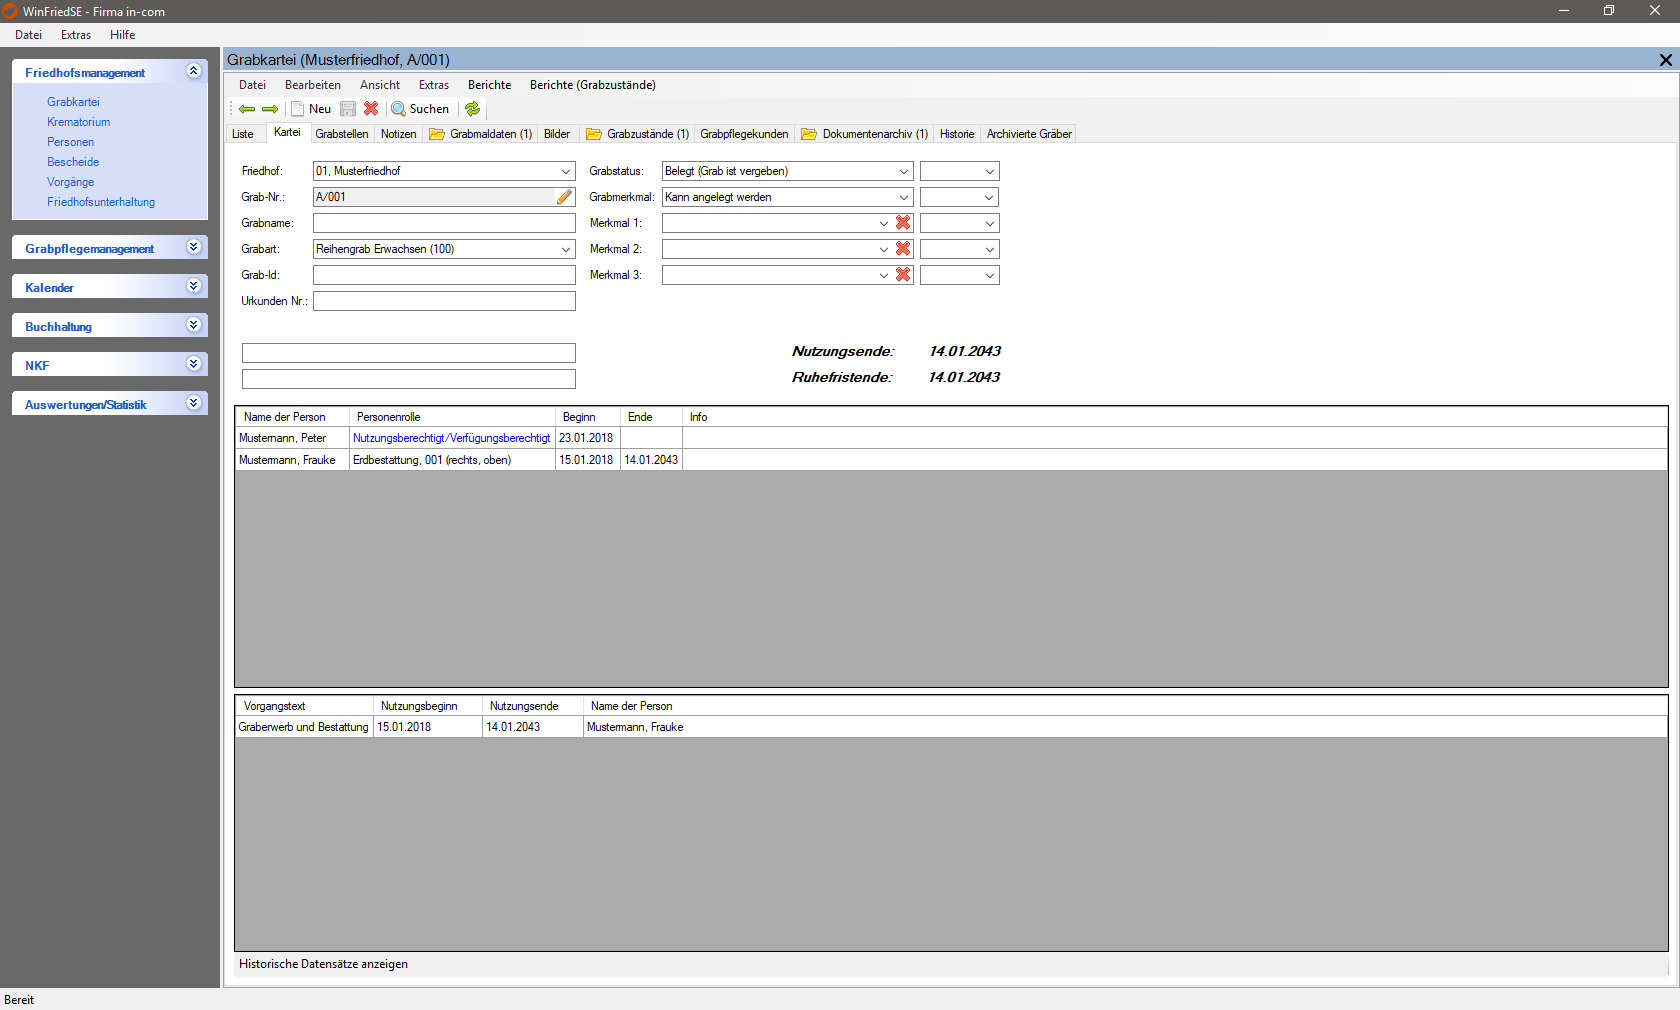Refresh data with green arrows icon

[473, 109]
